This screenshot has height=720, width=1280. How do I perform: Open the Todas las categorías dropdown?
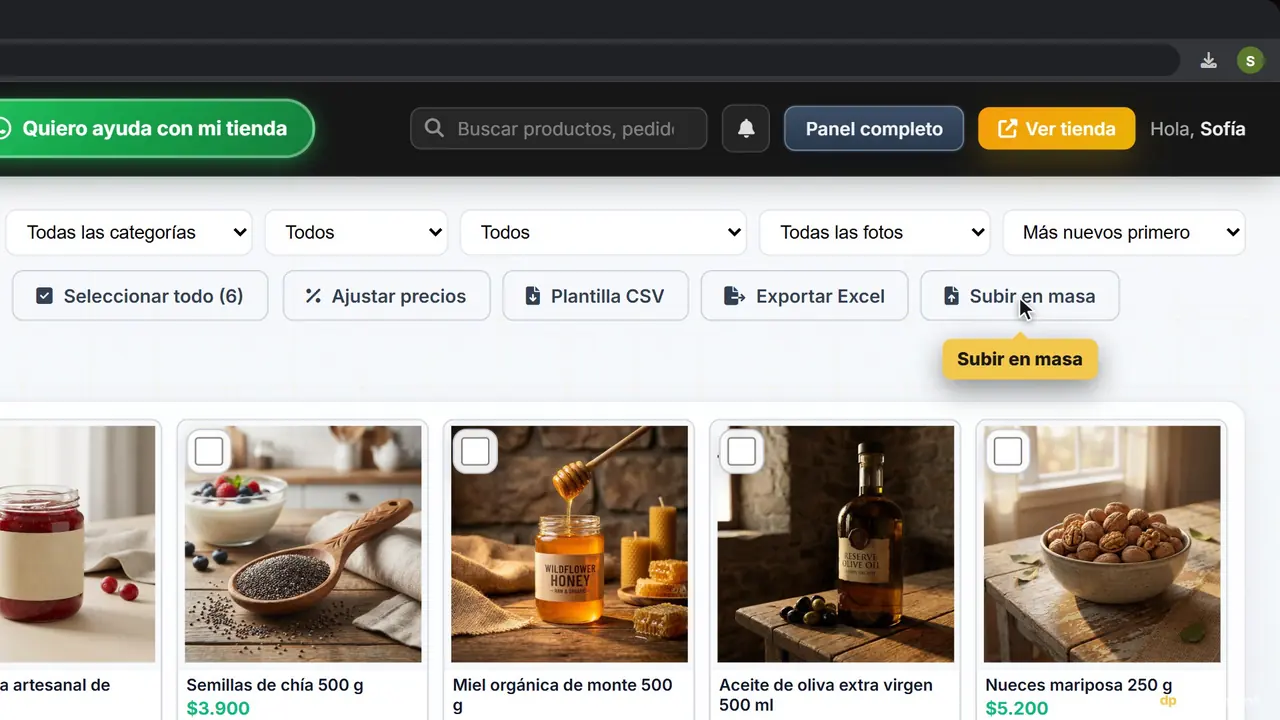coord(129,232)
